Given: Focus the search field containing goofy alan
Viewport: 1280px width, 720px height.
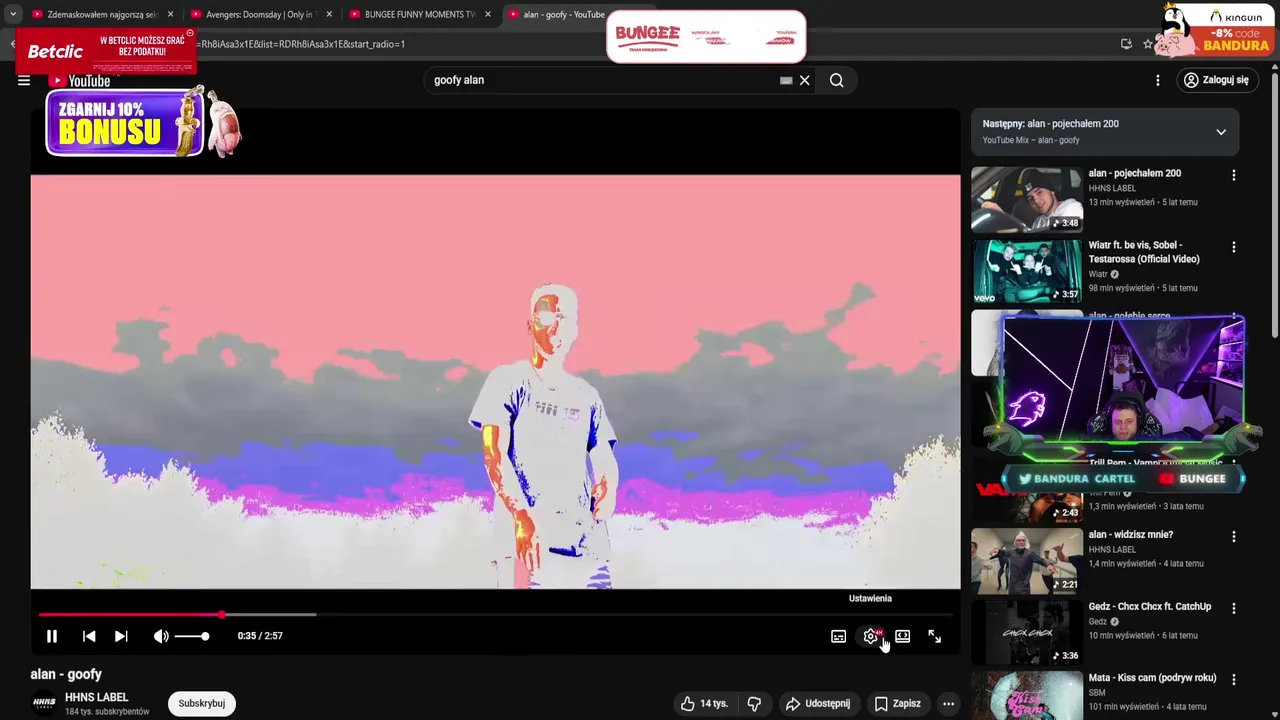Looking at the screenshot, I should 600,80.
